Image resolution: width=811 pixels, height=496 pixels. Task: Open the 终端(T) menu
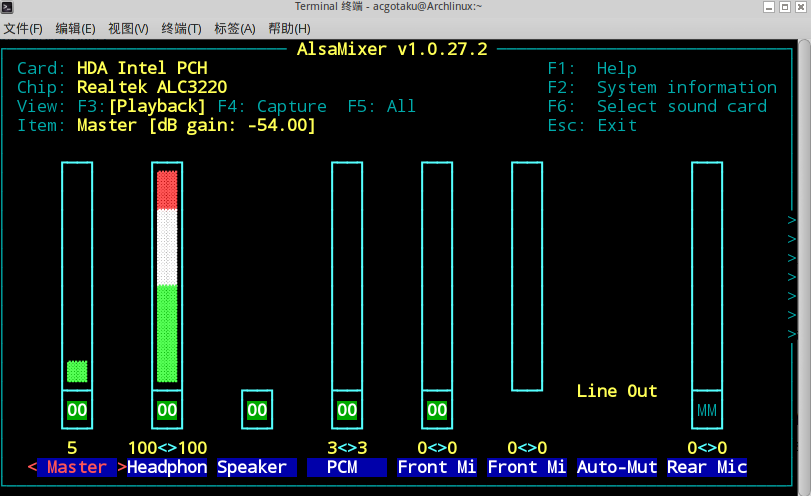[181, 28]
